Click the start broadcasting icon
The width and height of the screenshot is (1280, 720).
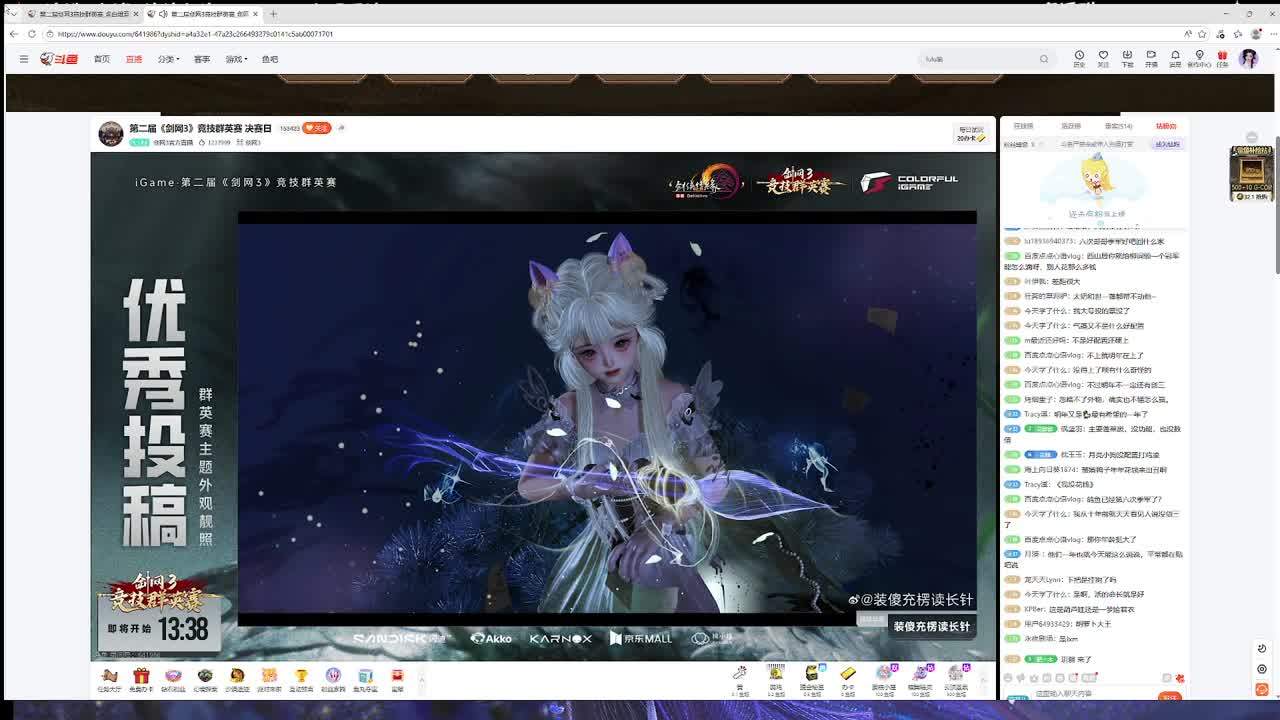click(x=1151, y=58)
